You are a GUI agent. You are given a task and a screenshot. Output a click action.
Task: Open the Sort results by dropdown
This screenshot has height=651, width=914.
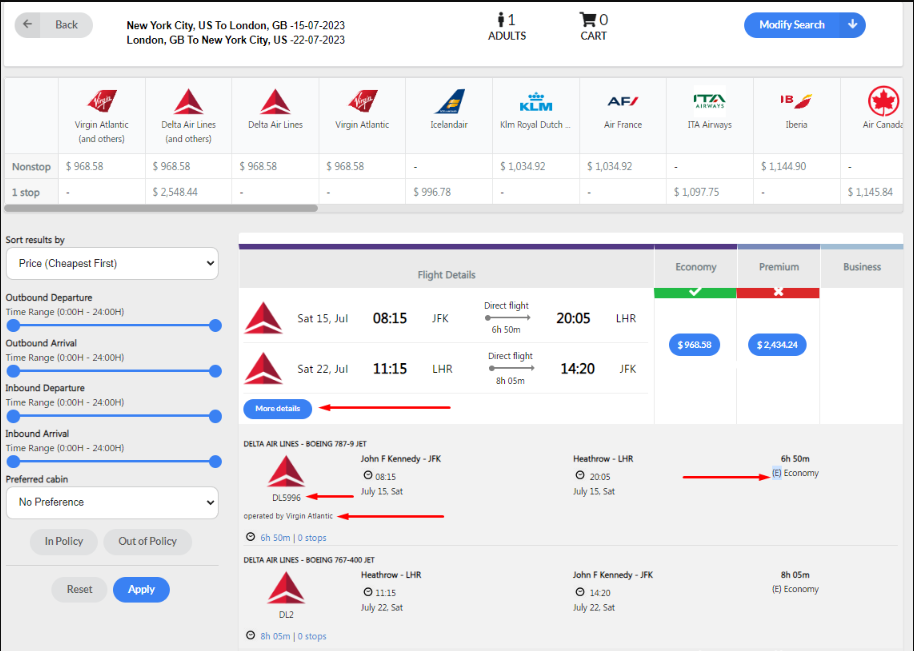[113, 263]
